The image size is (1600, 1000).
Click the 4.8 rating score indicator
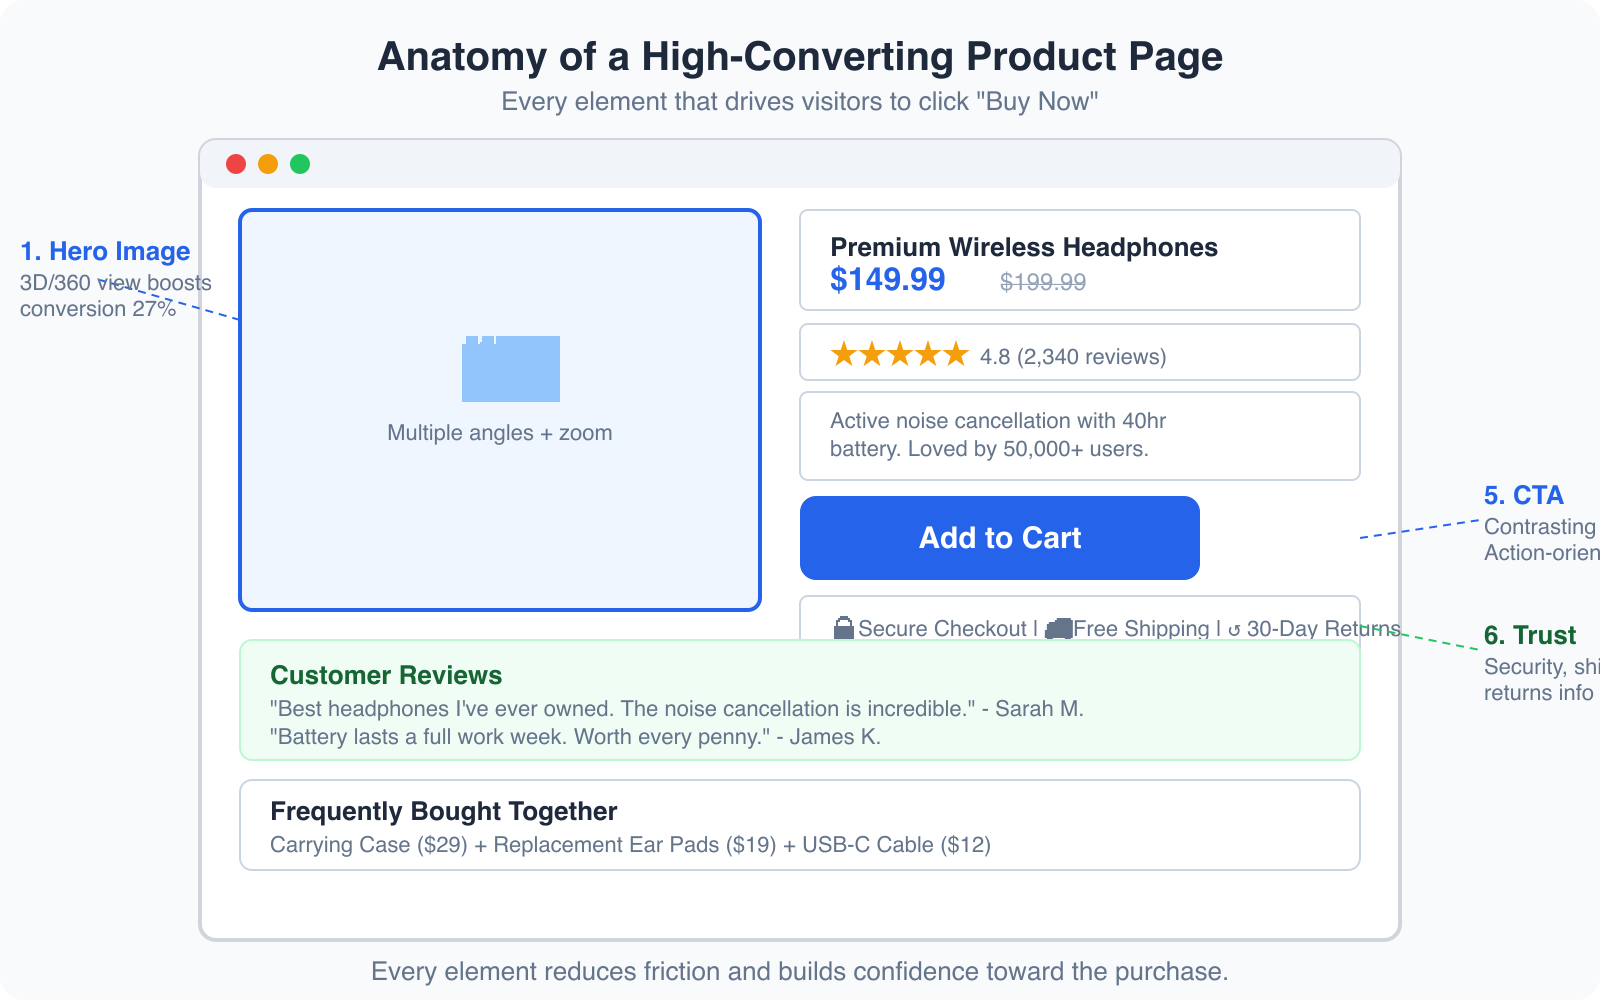pyautogui.click(x=995, y=355)
